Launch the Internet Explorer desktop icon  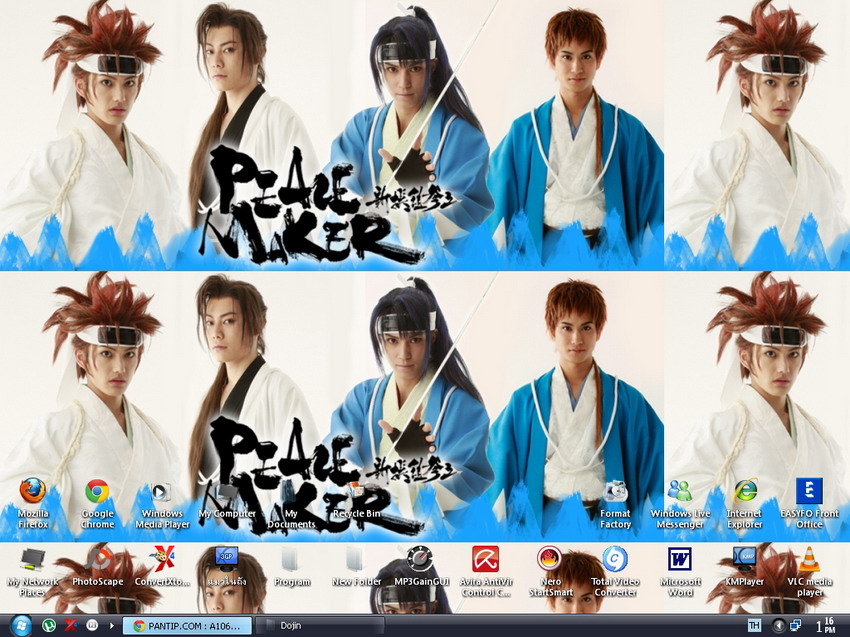coord(745,505)
